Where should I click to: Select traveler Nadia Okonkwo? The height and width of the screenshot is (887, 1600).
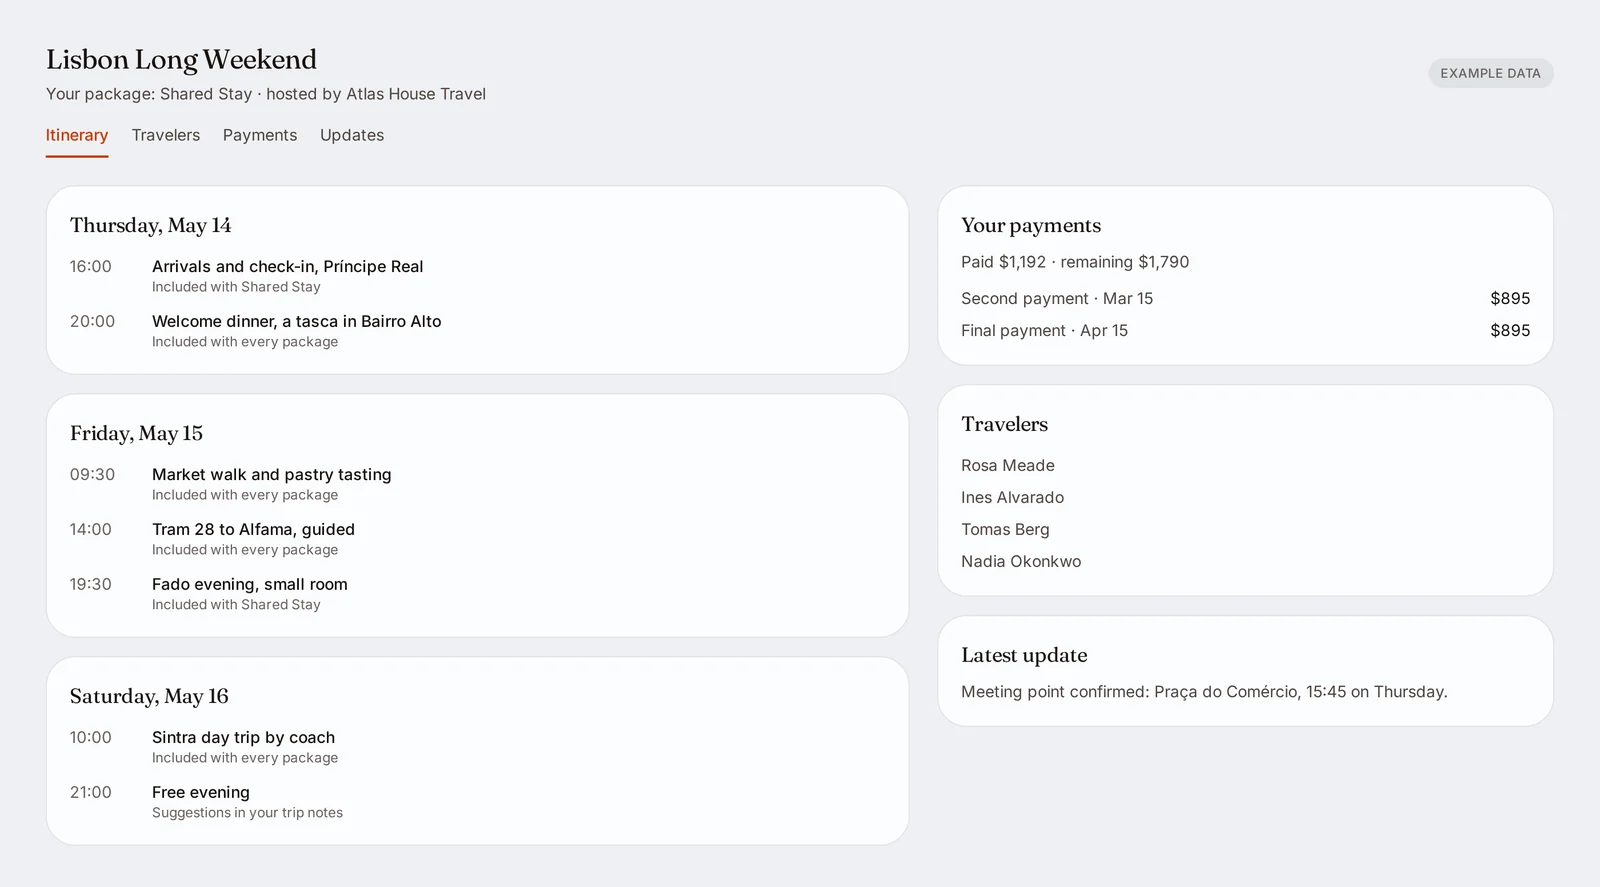(x=1021, y=561)
